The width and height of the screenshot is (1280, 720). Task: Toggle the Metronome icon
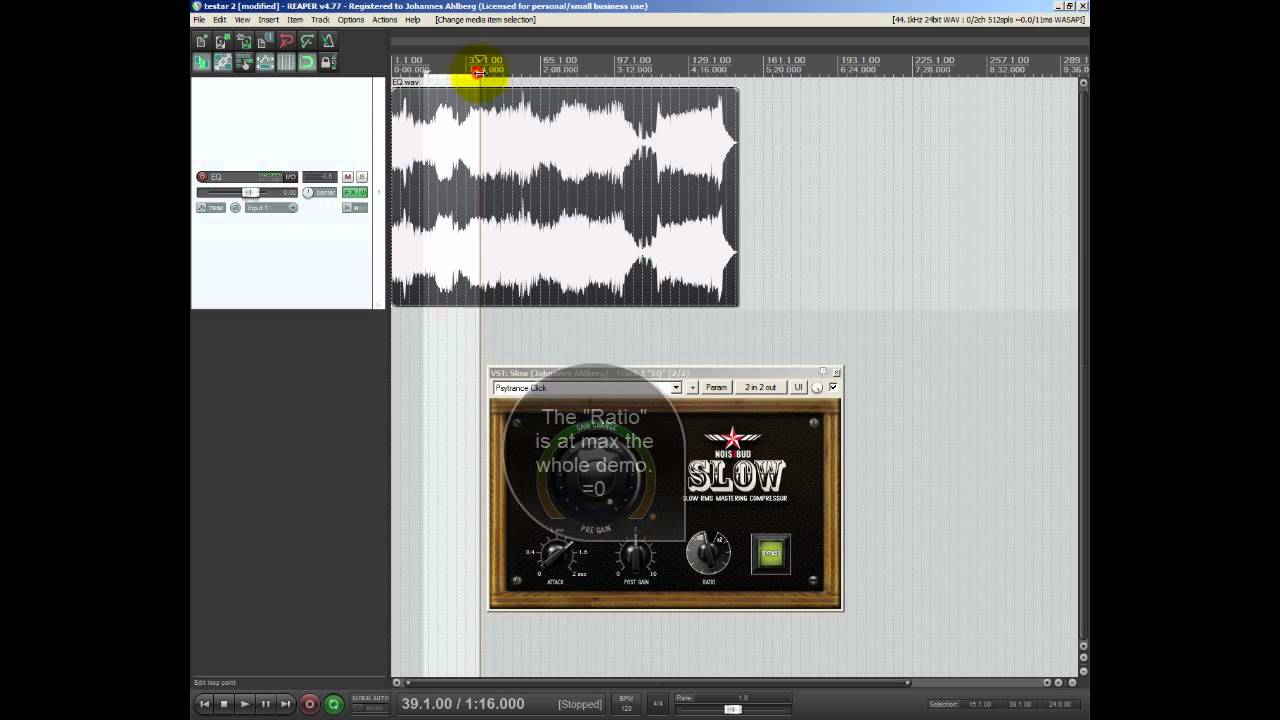[328, 41]
